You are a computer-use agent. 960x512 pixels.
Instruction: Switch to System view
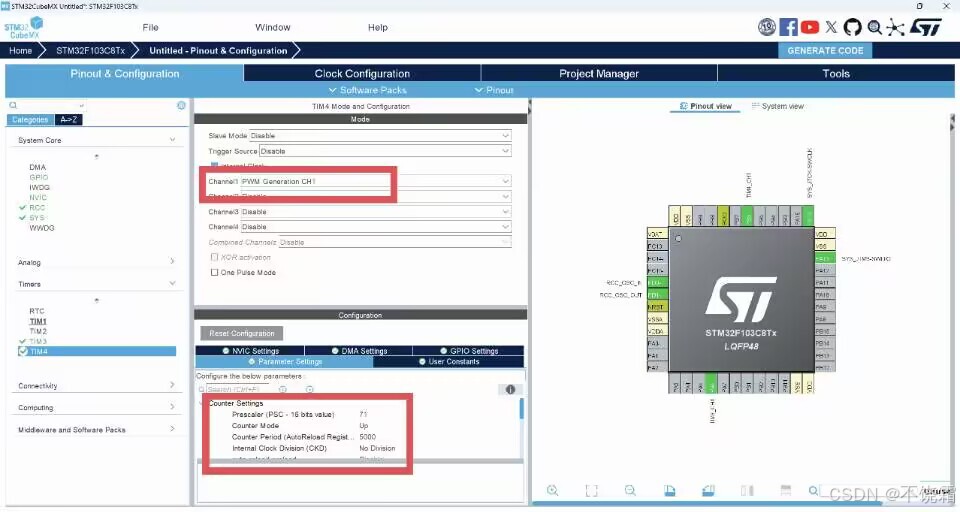778,106
